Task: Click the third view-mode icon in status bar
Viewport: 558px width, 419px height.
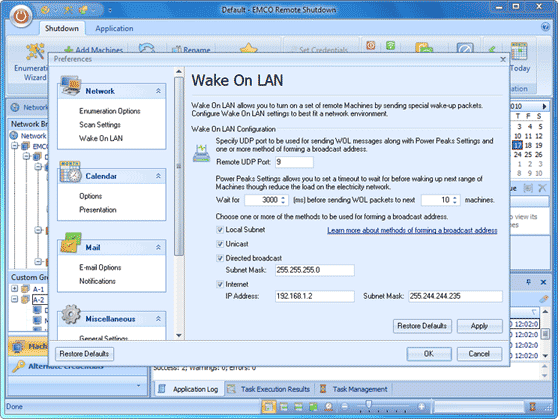Action: coord(298,407)
